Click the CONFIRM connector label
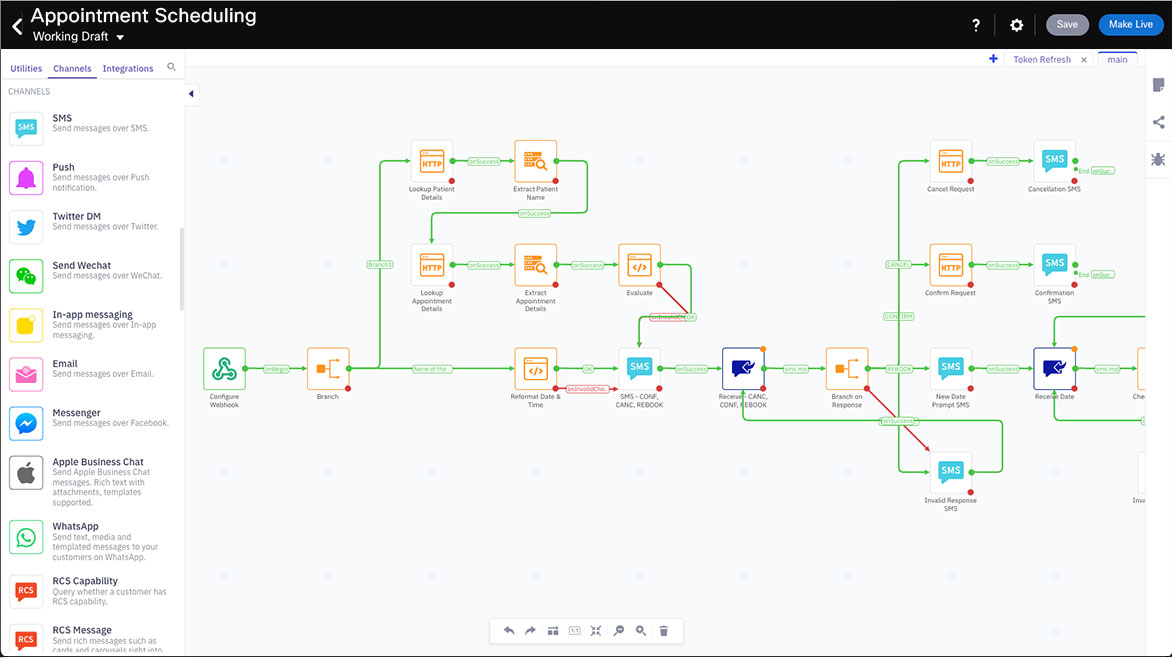This screenshot has height=658, width=1172. coord(898,317)
